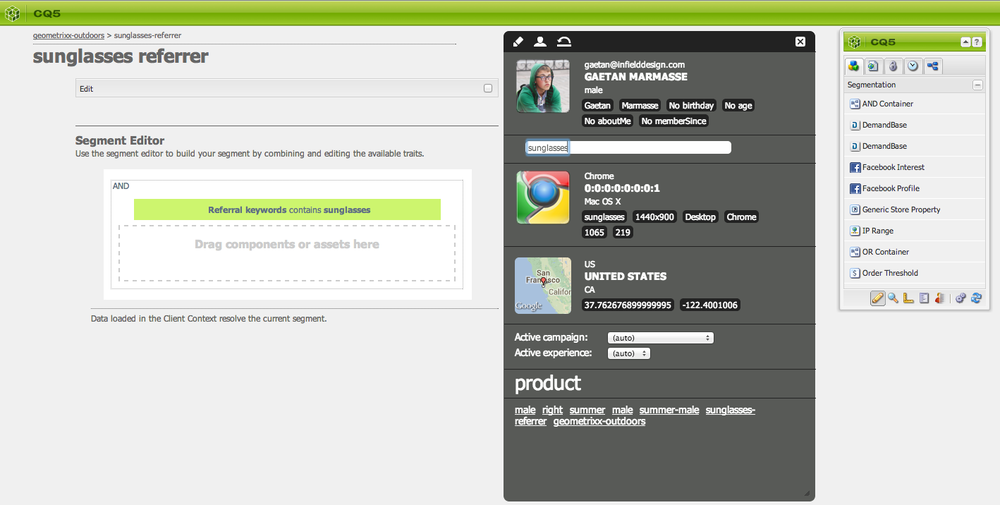This screenshot has width=1000, height=505.
Task: Click the Desktop device tag
Action: point(700,217)
